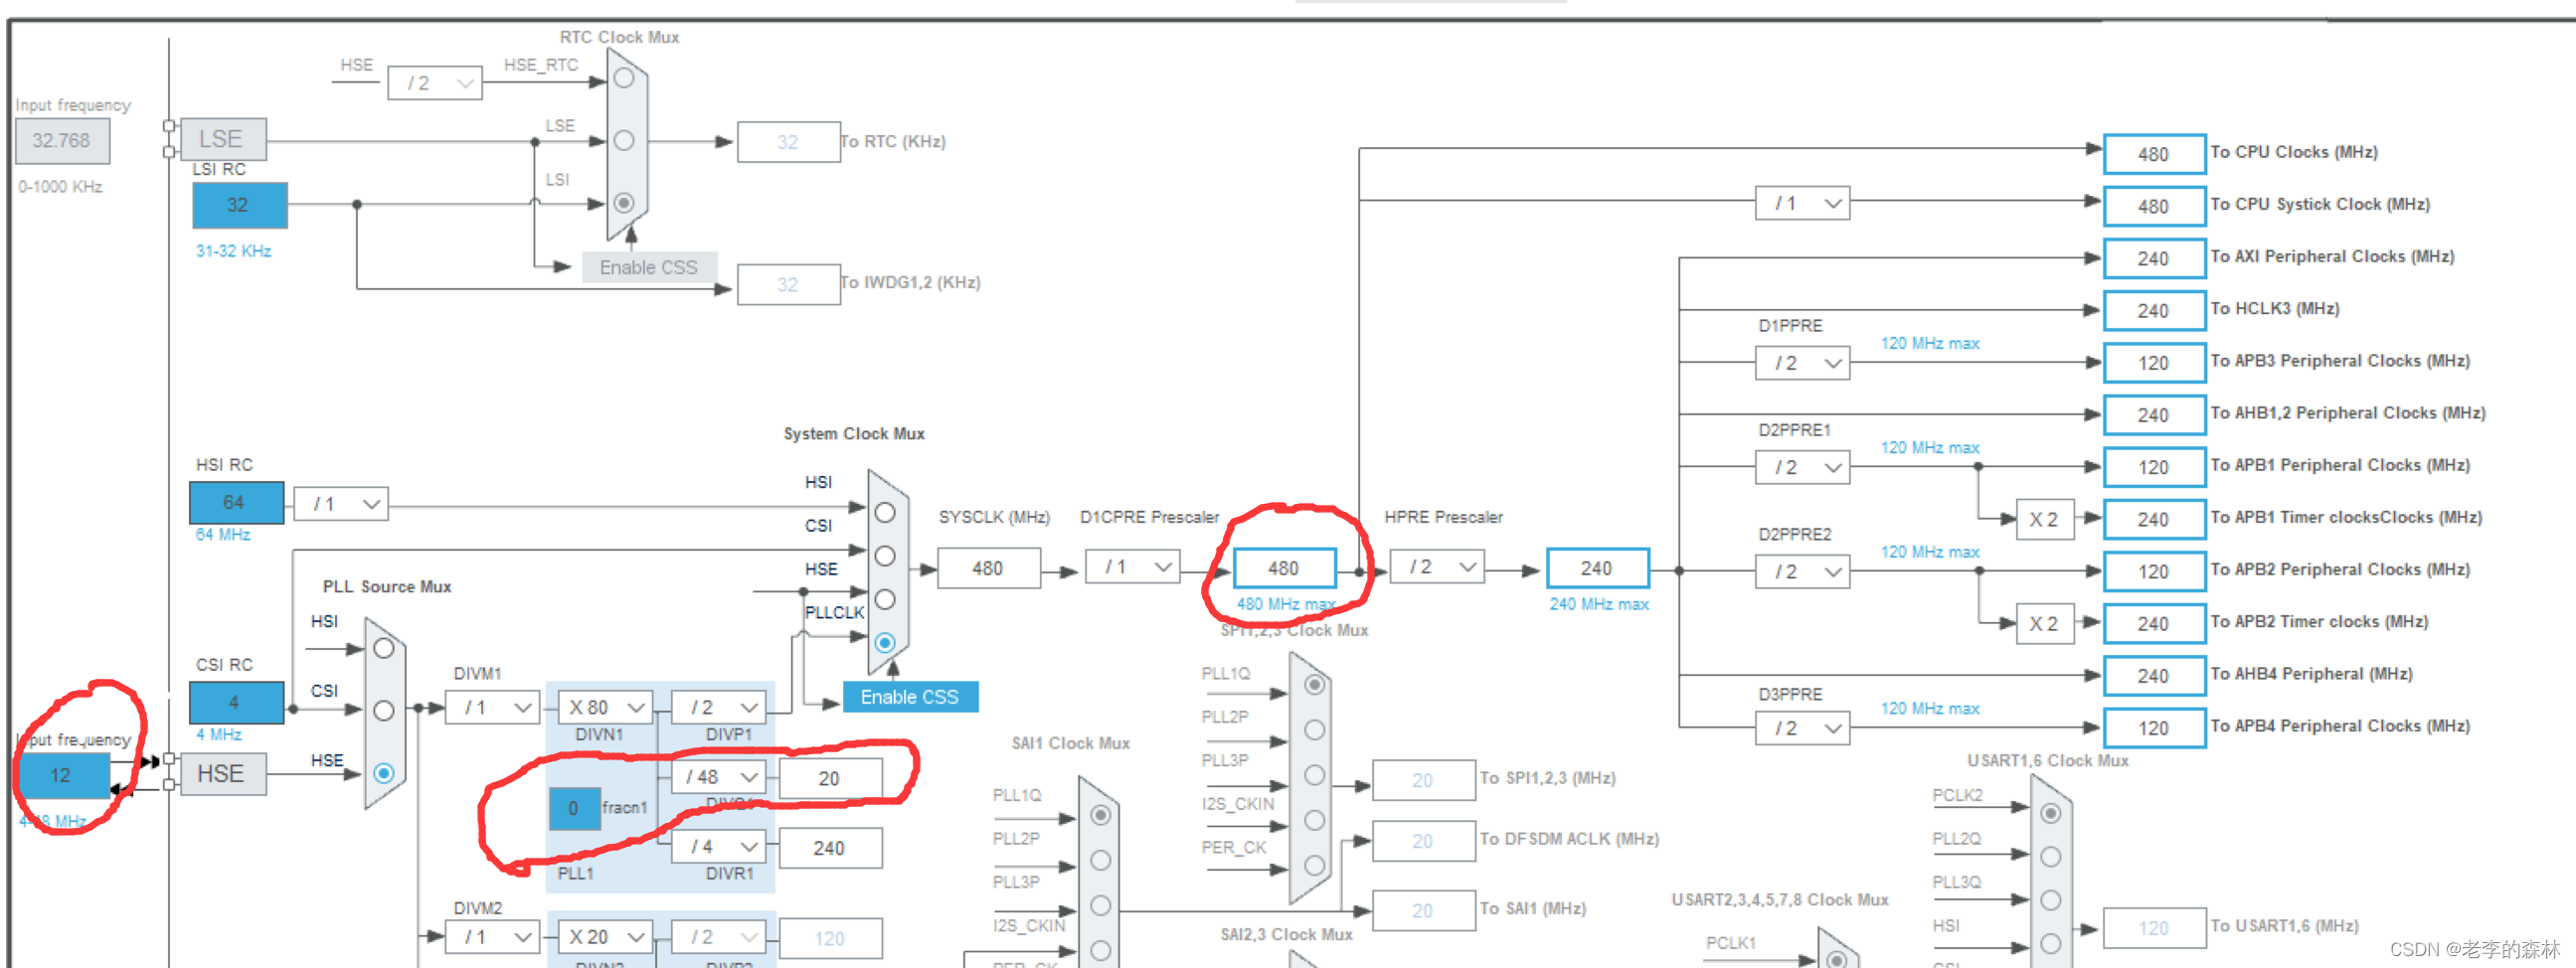Click the To AXI Peripheral Clocks value
This screenshot has height=968, width=2576.
click(x=2154, y=258)
